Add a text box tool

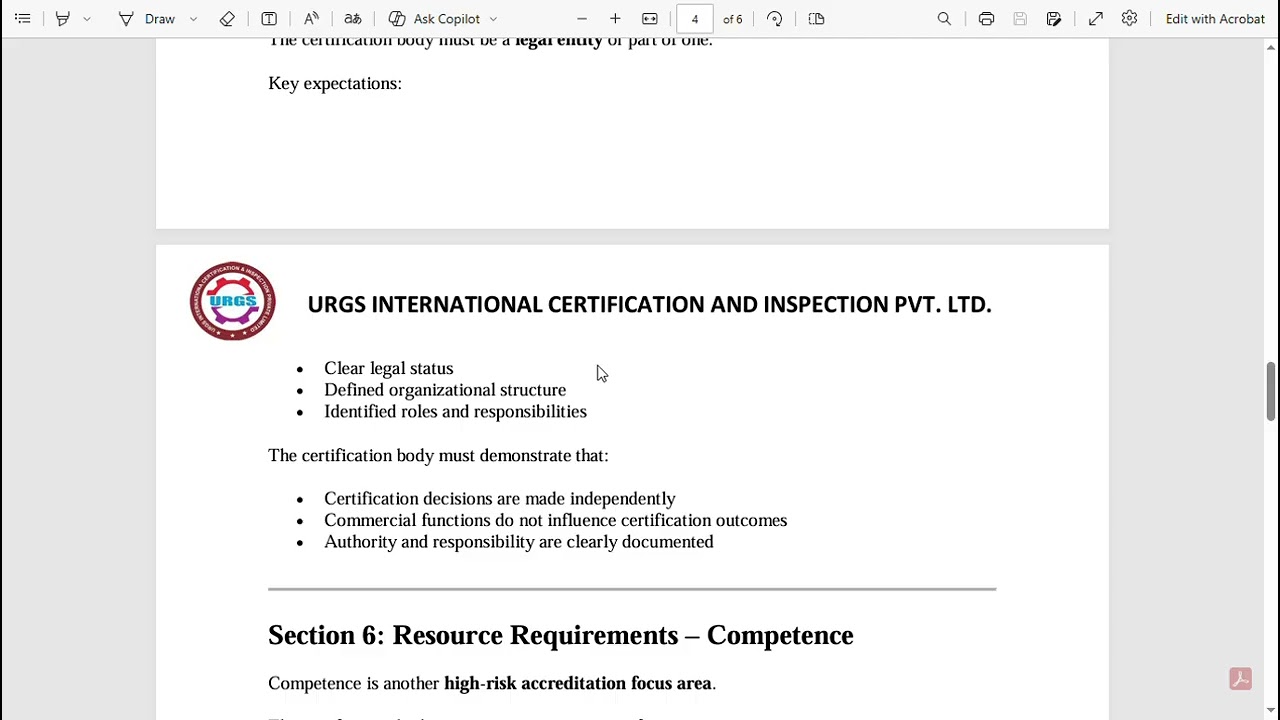[x=269, y=19]
